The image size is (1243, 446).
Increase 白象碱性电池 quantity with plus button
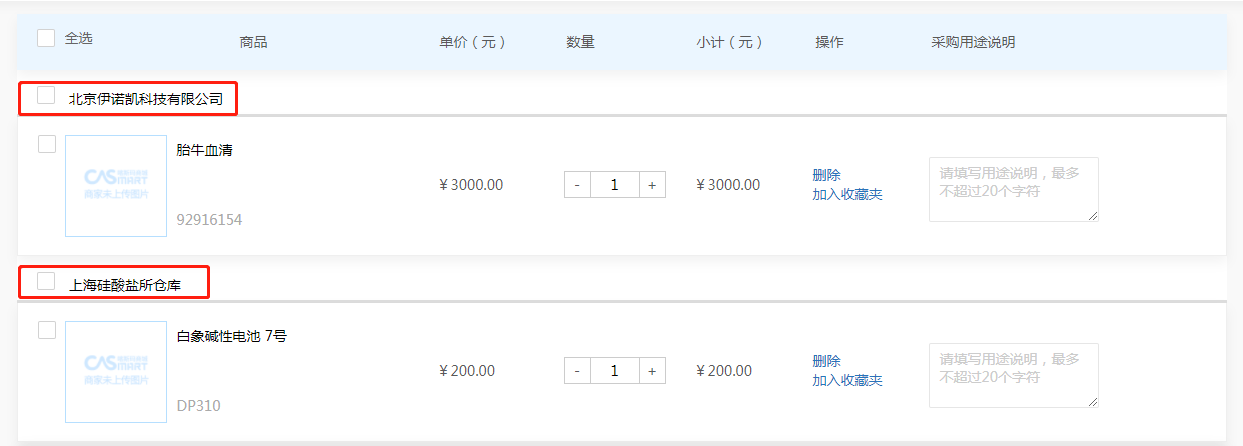(652, 371)
